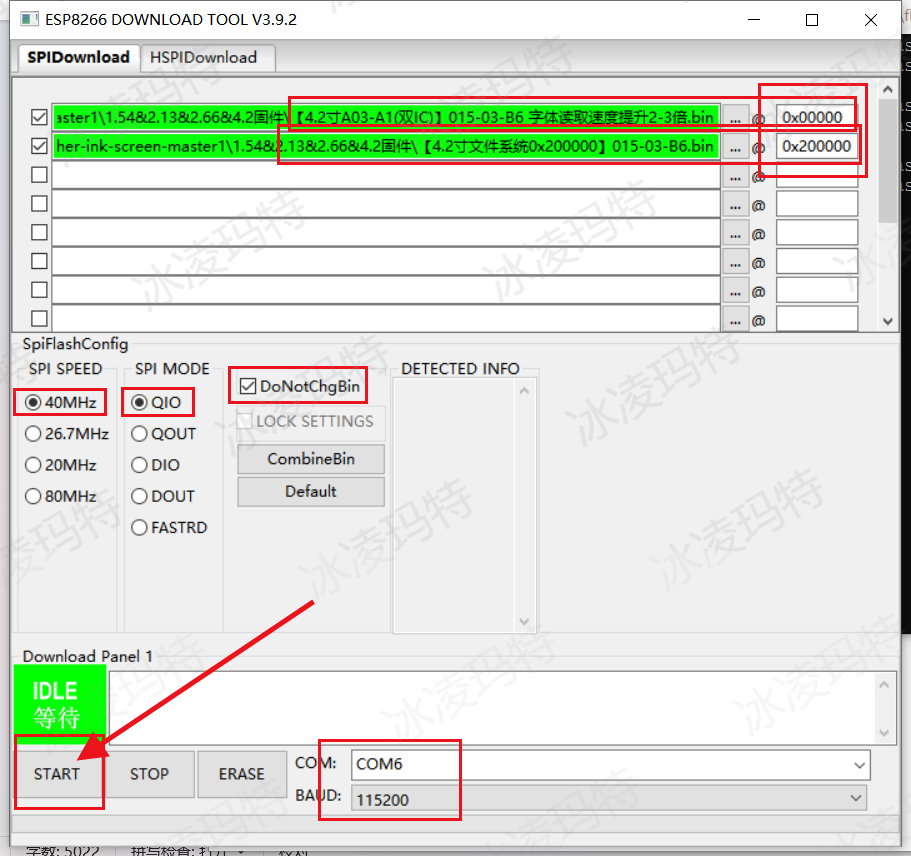Open file browser for third row
This screenshot has height=856, width=911.
tap(736, 176)
